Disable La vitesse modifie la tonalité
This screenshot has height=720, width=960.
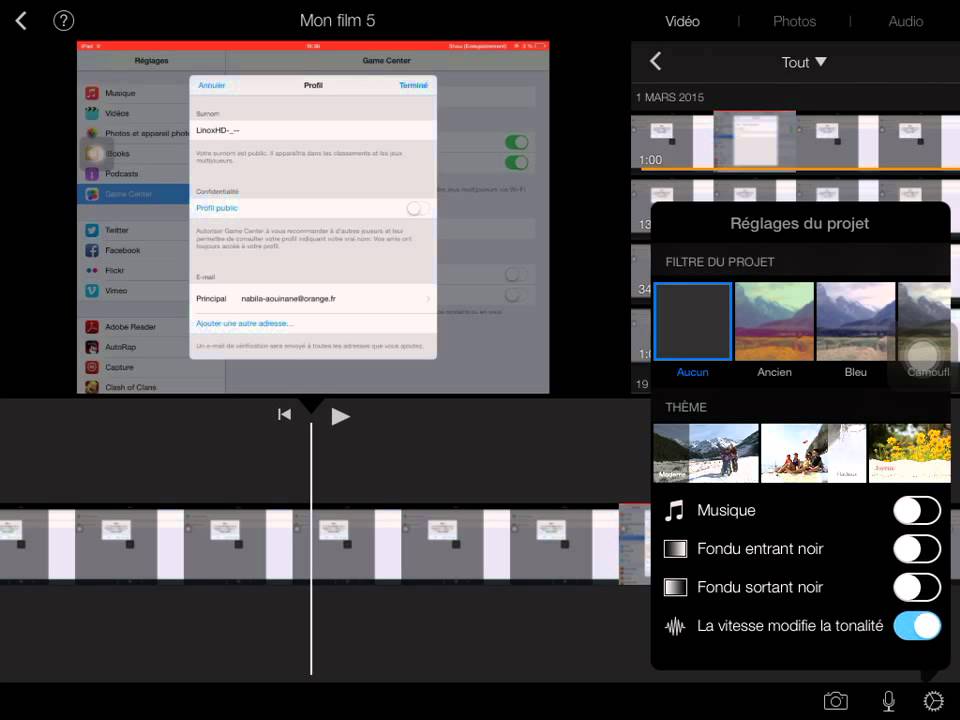[916, 626]
